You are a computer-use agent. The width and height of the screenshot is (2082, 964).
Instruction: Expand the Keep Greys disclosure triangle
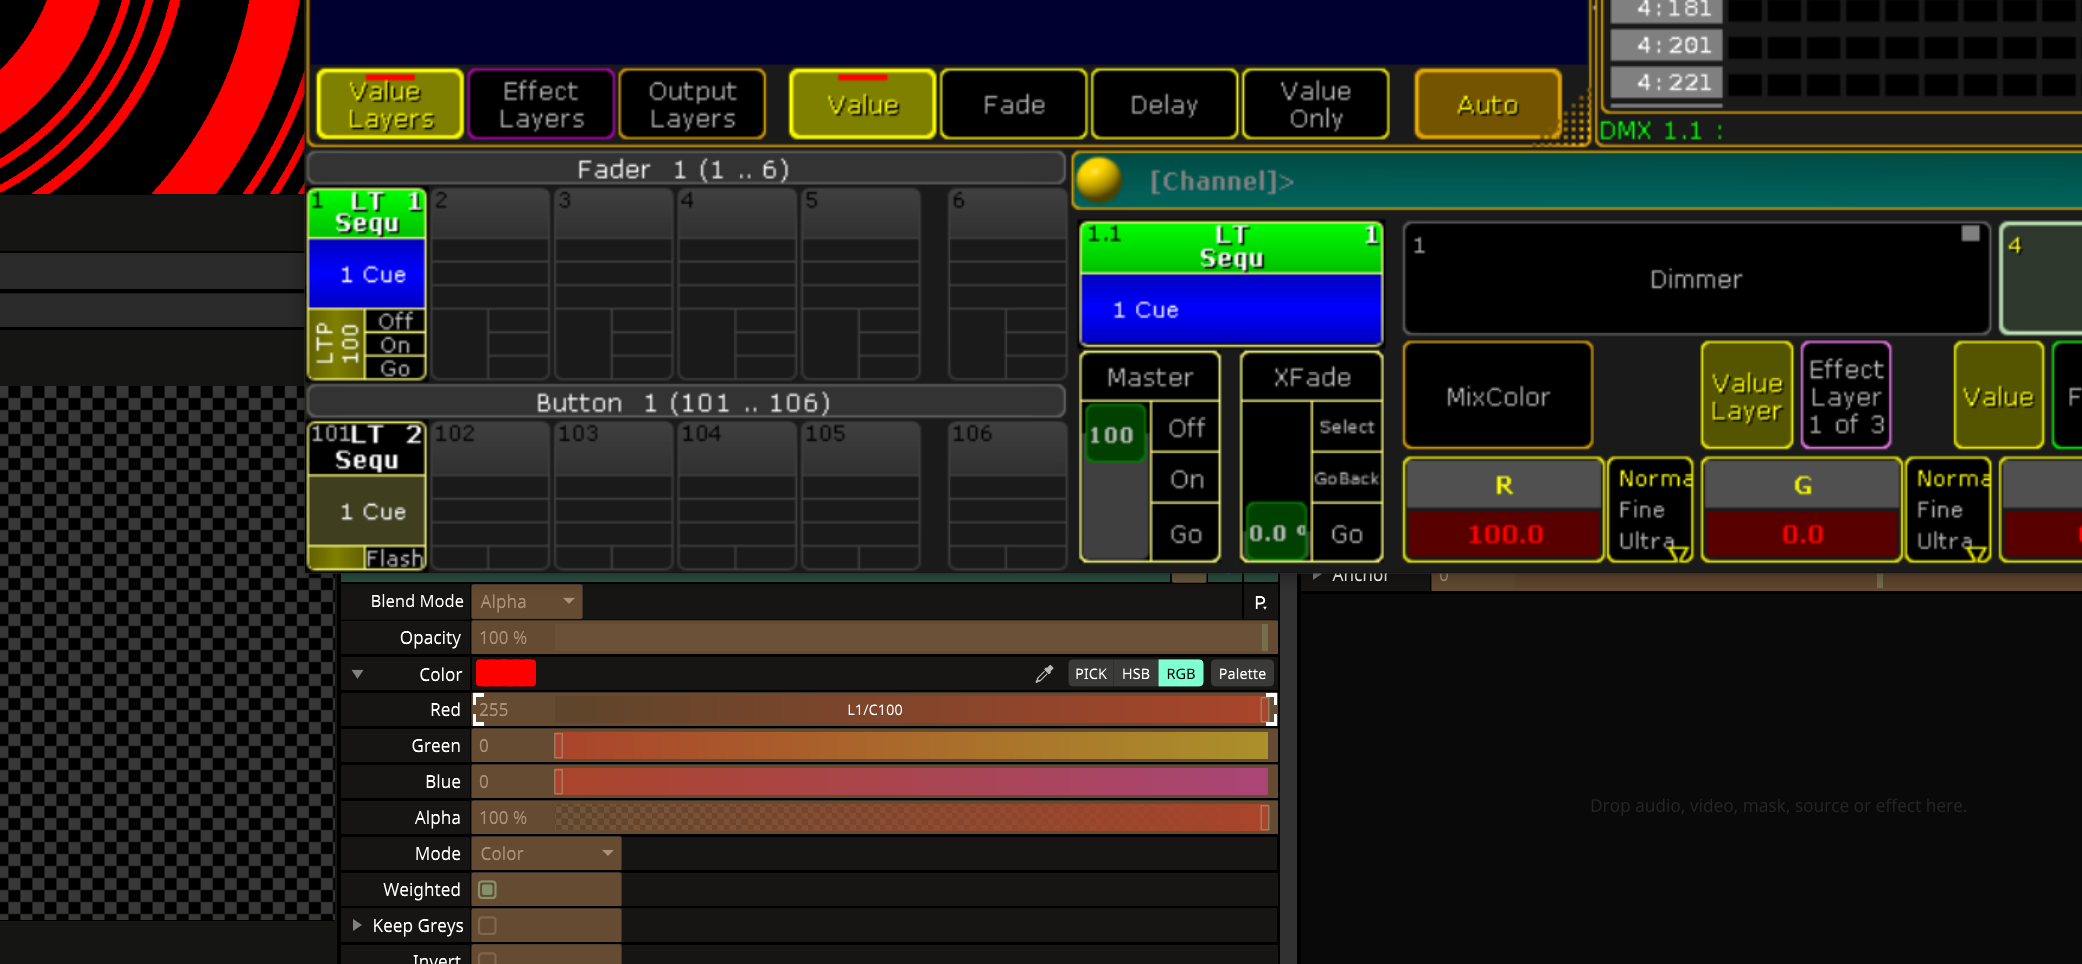coord(356,925)
